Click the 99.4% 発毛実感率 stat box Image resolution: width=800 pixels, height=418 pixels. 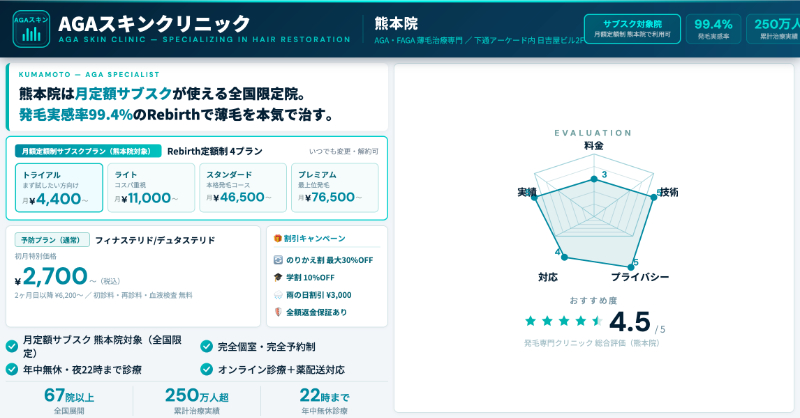713,28
